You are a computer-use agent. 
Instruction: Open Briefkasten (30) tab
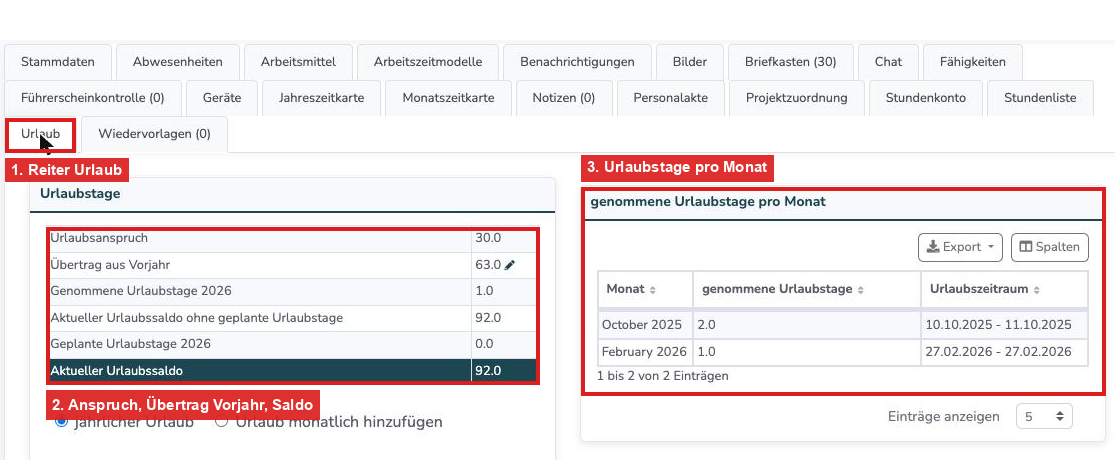(791, 62)
